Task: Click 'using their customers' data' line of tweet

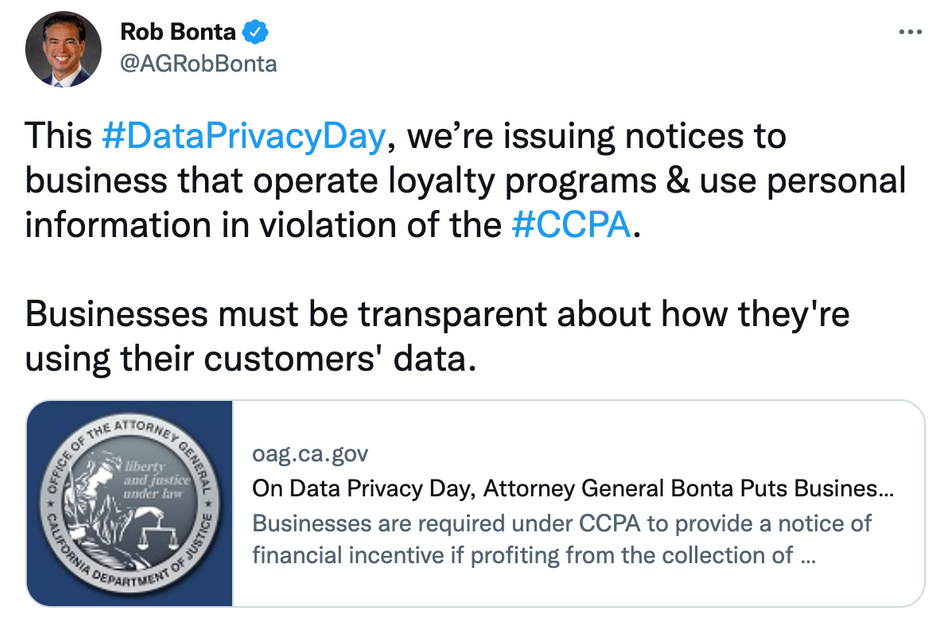Action: pyautogui.click(x=245, y=358)
